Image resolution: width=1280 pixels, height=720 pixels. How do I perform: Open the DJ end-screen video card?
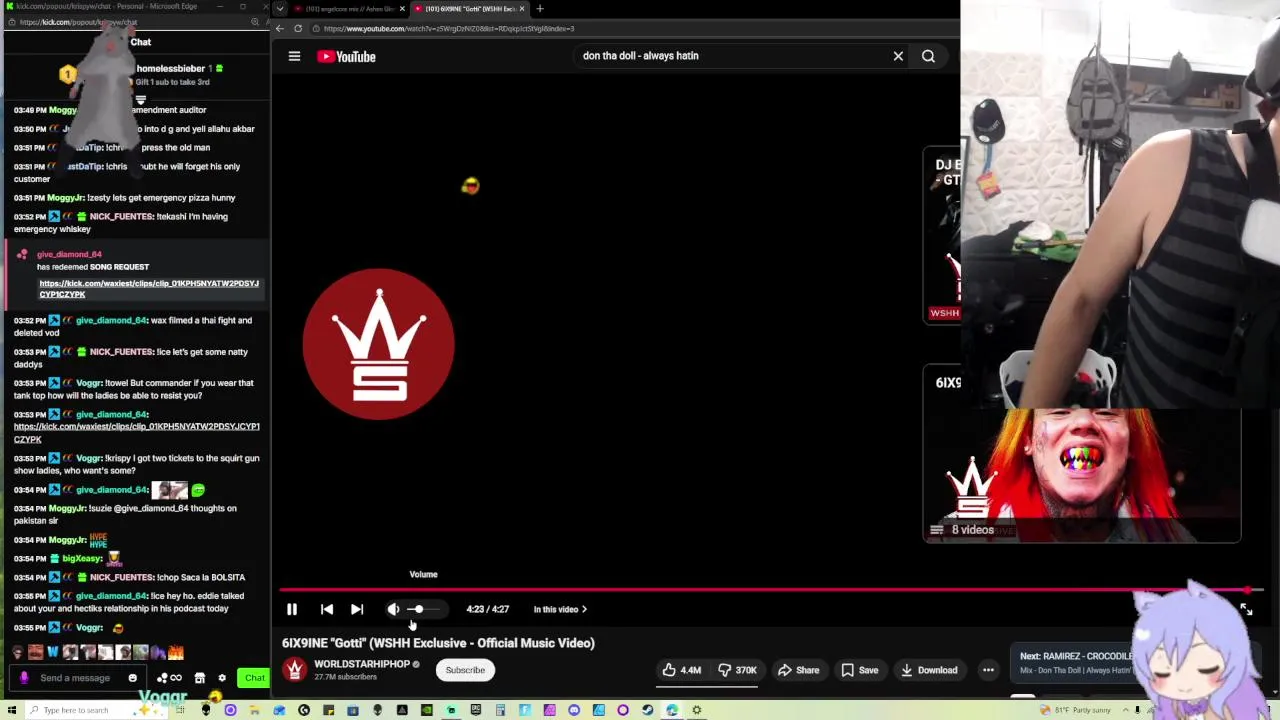click(942, 236)
